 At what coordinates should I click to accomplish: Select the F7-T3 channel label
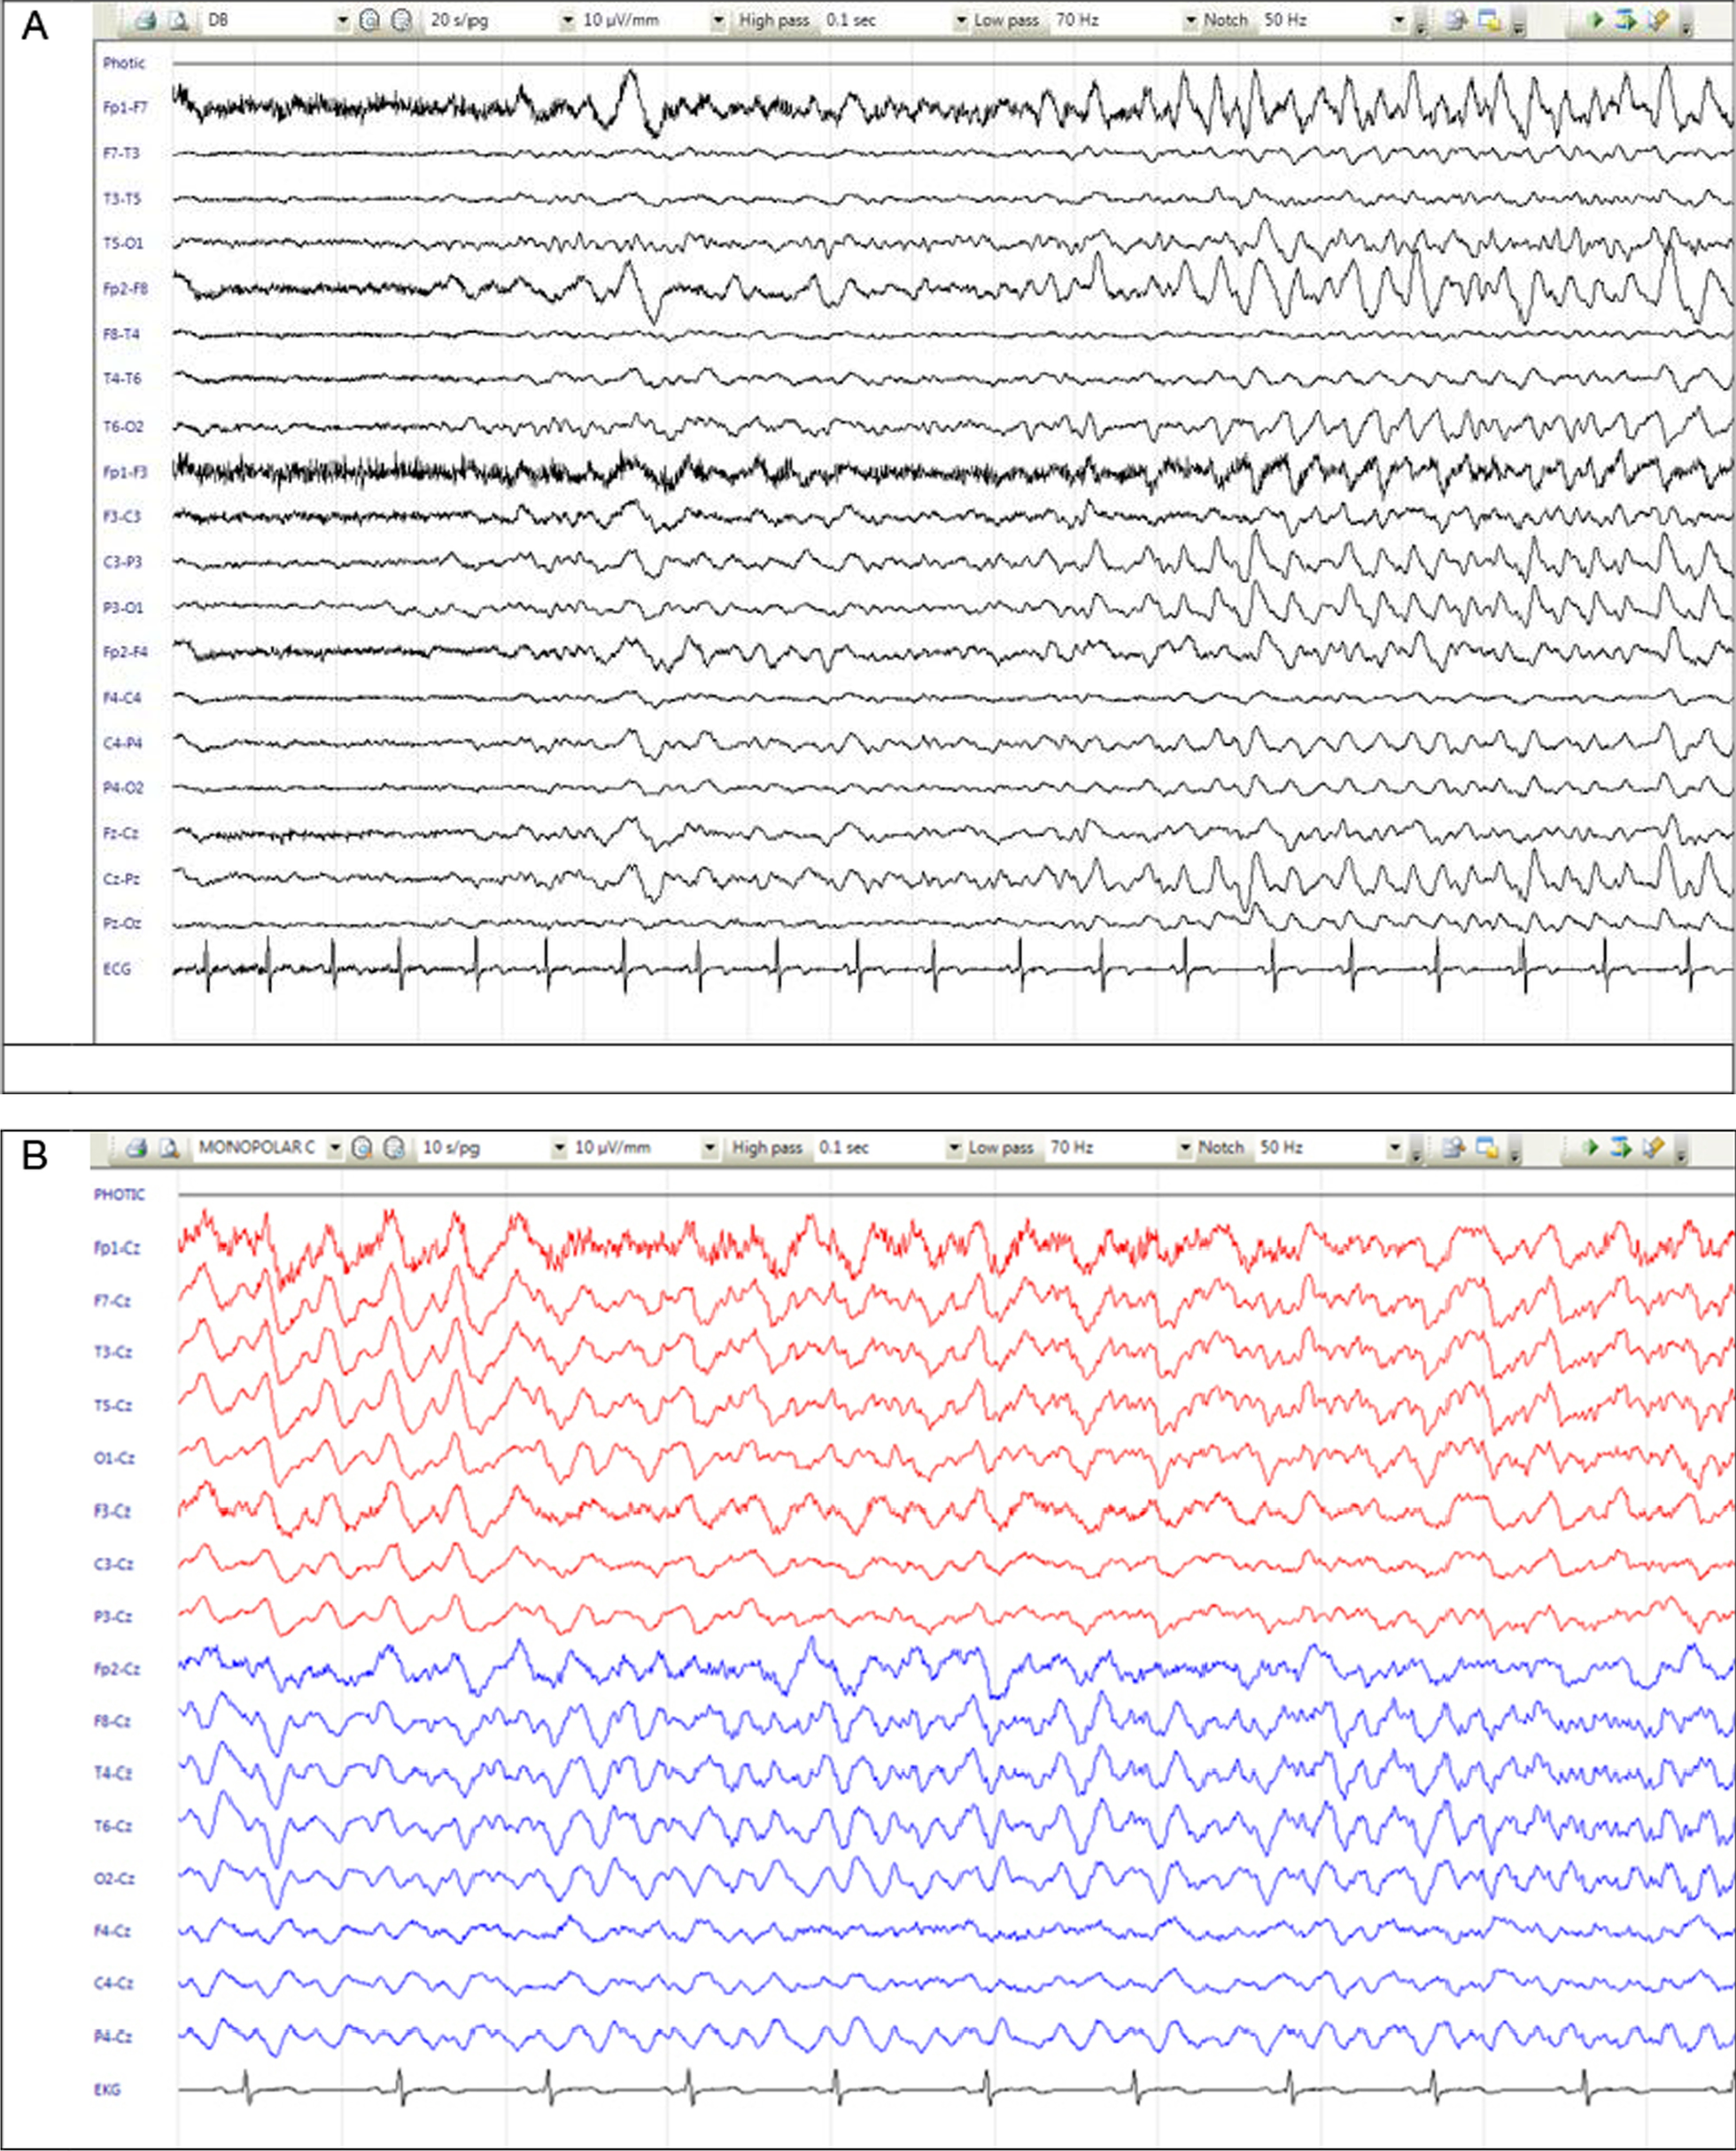click(x=121, y=153)
